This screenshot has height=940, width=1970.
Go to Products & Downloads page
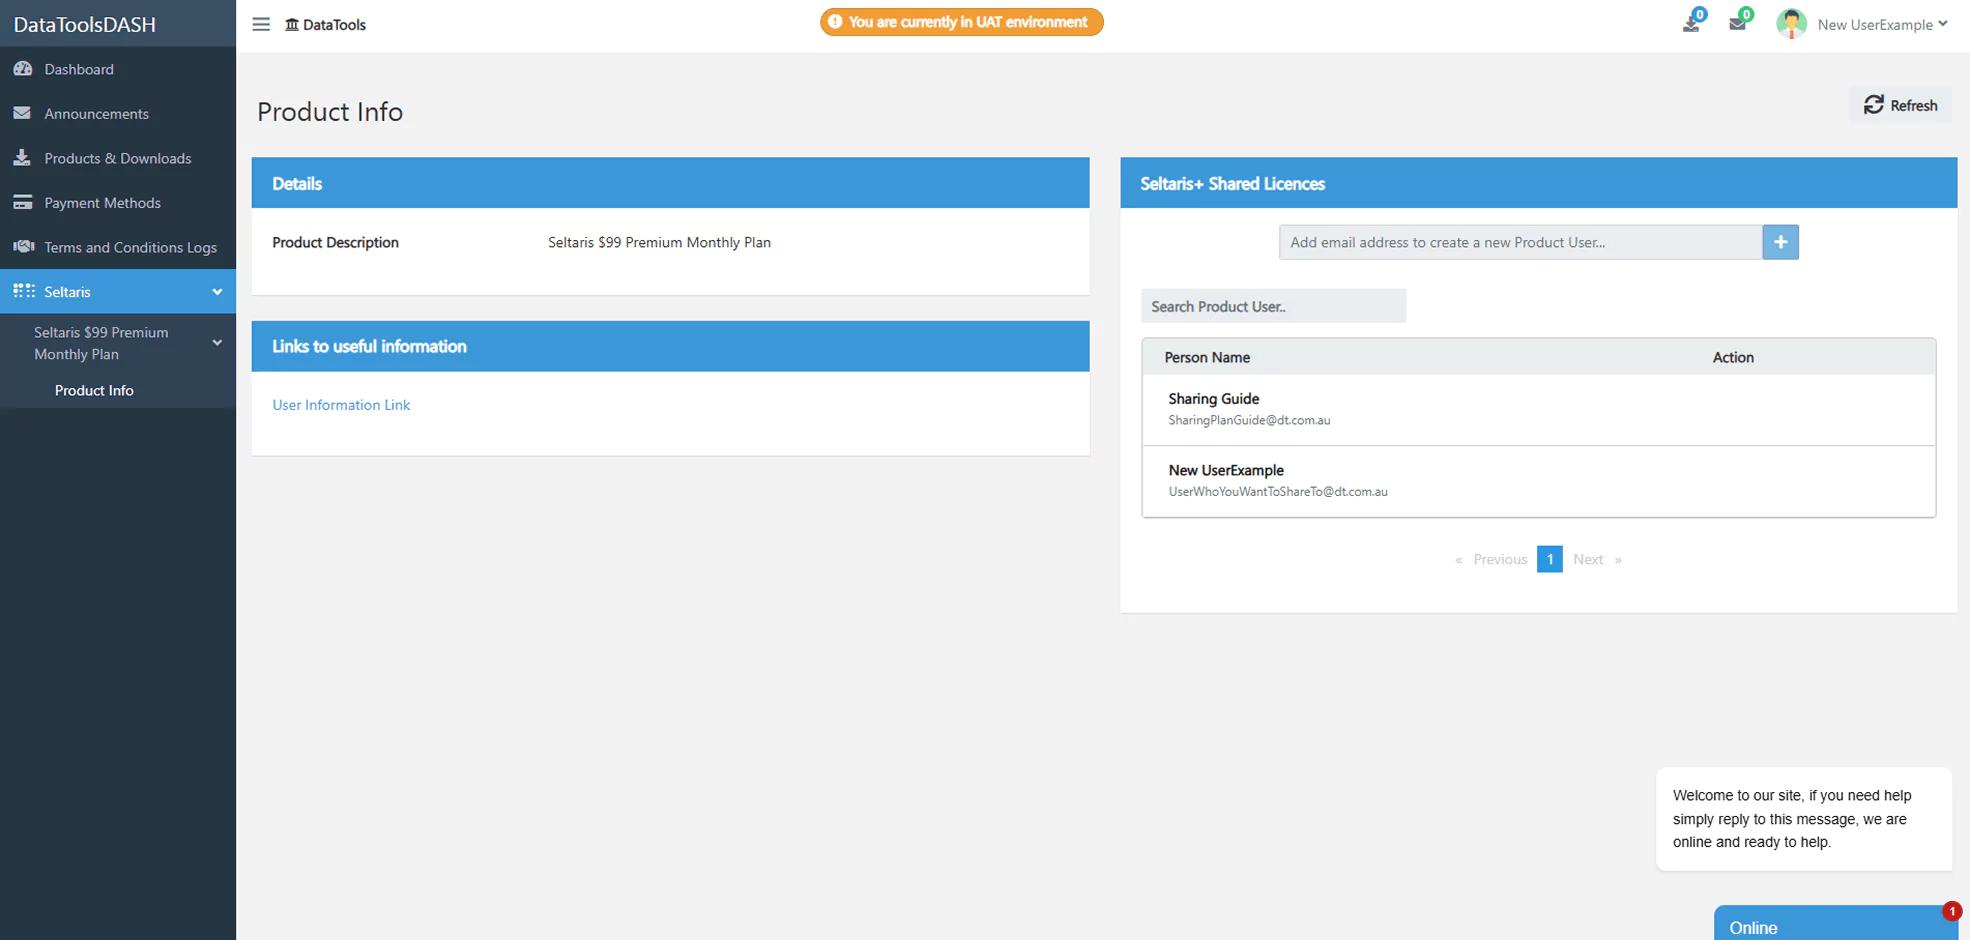pos(117,158)
